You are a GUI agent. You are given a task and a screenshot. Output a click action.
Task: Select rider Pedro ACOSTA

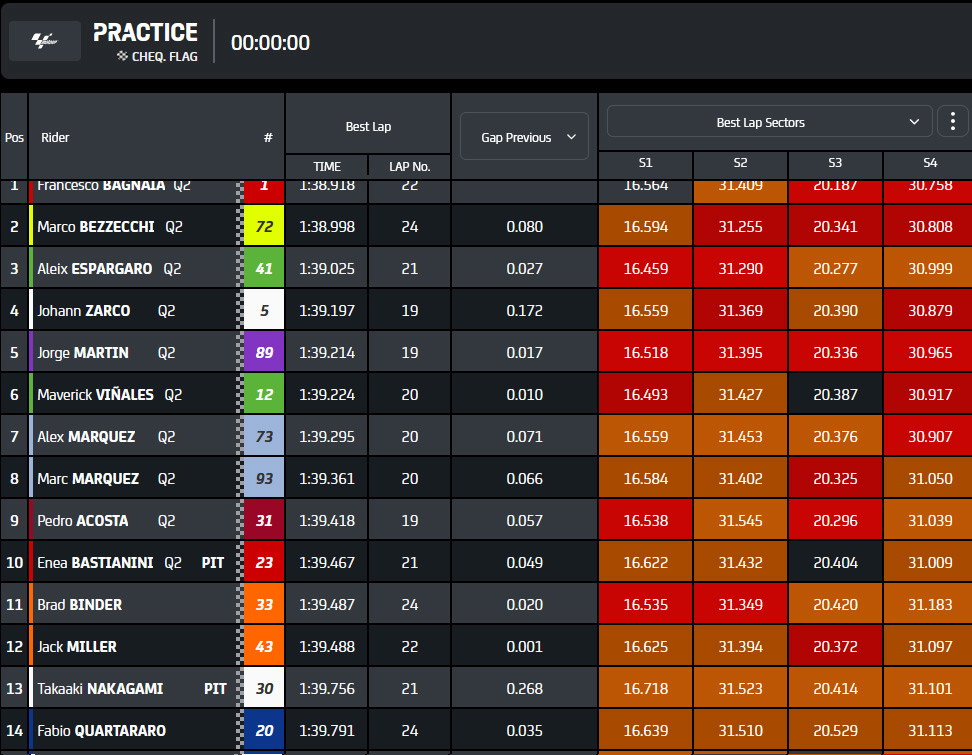83,521
